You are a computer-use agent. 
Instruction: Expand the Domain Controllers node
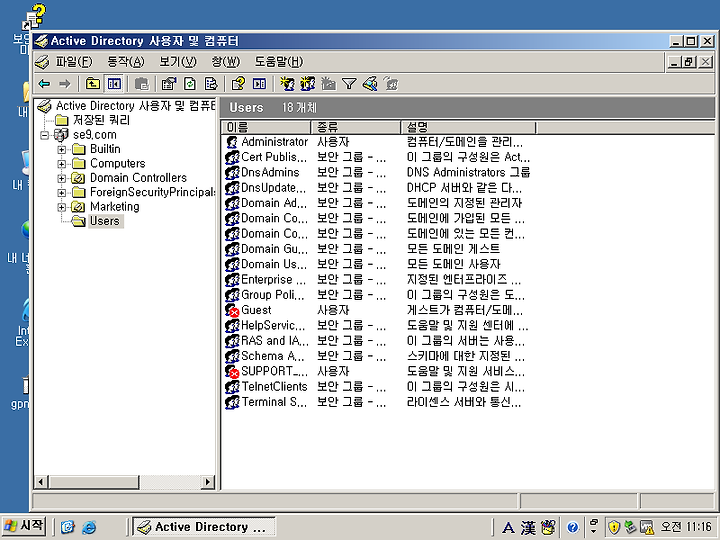pyautogui.click(x=61, y=178)
